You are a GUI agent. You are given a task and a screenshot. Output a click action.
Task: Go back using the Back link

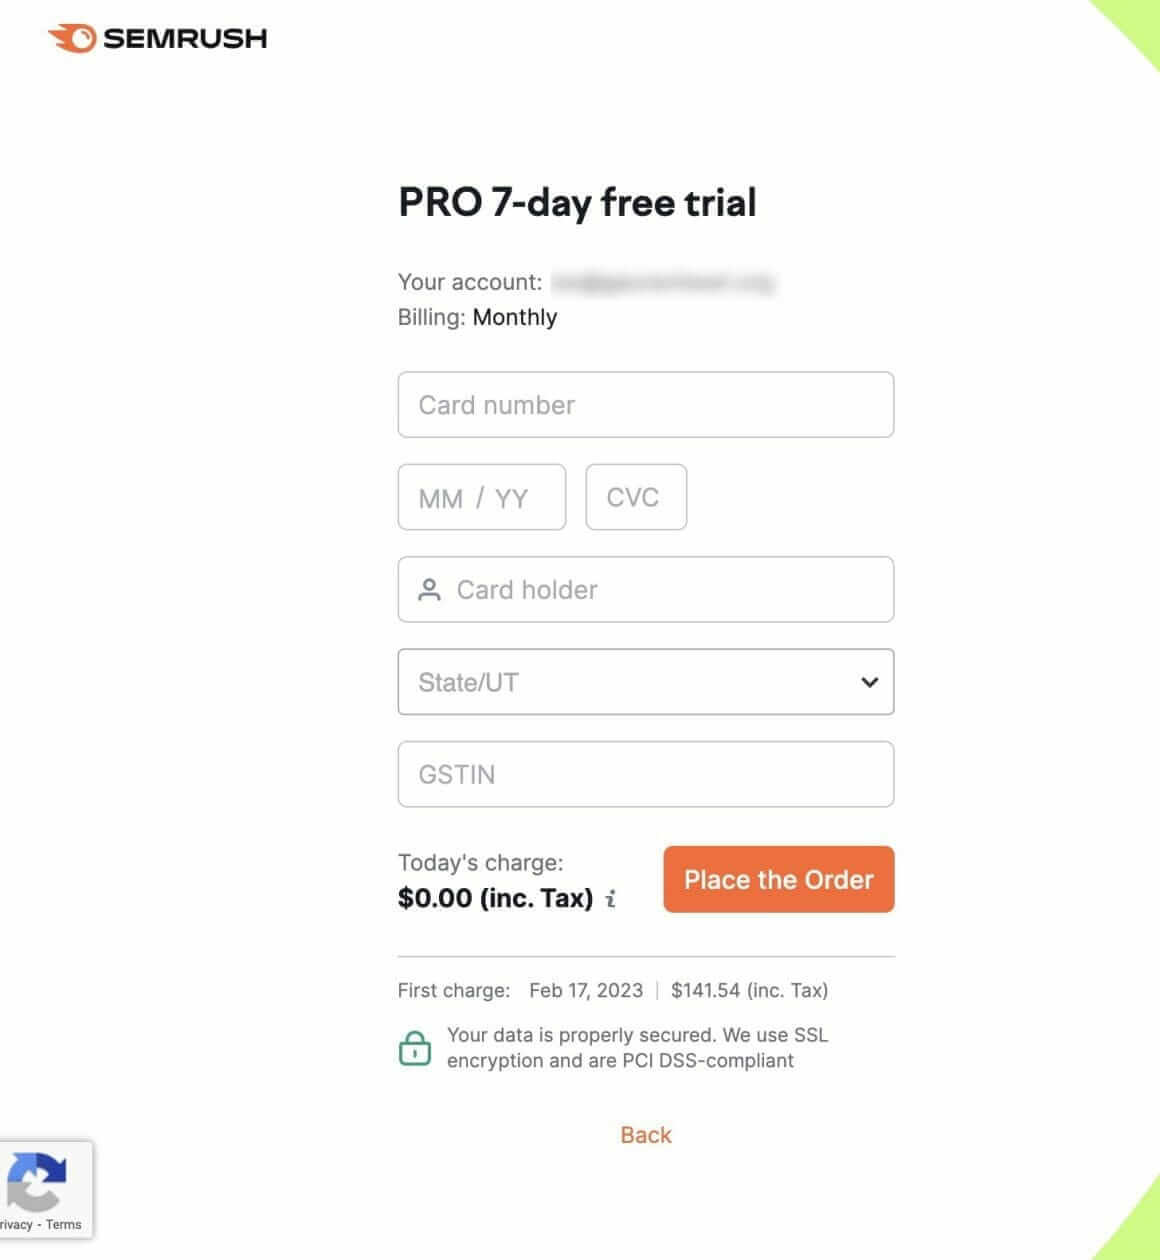(646, 1135)
